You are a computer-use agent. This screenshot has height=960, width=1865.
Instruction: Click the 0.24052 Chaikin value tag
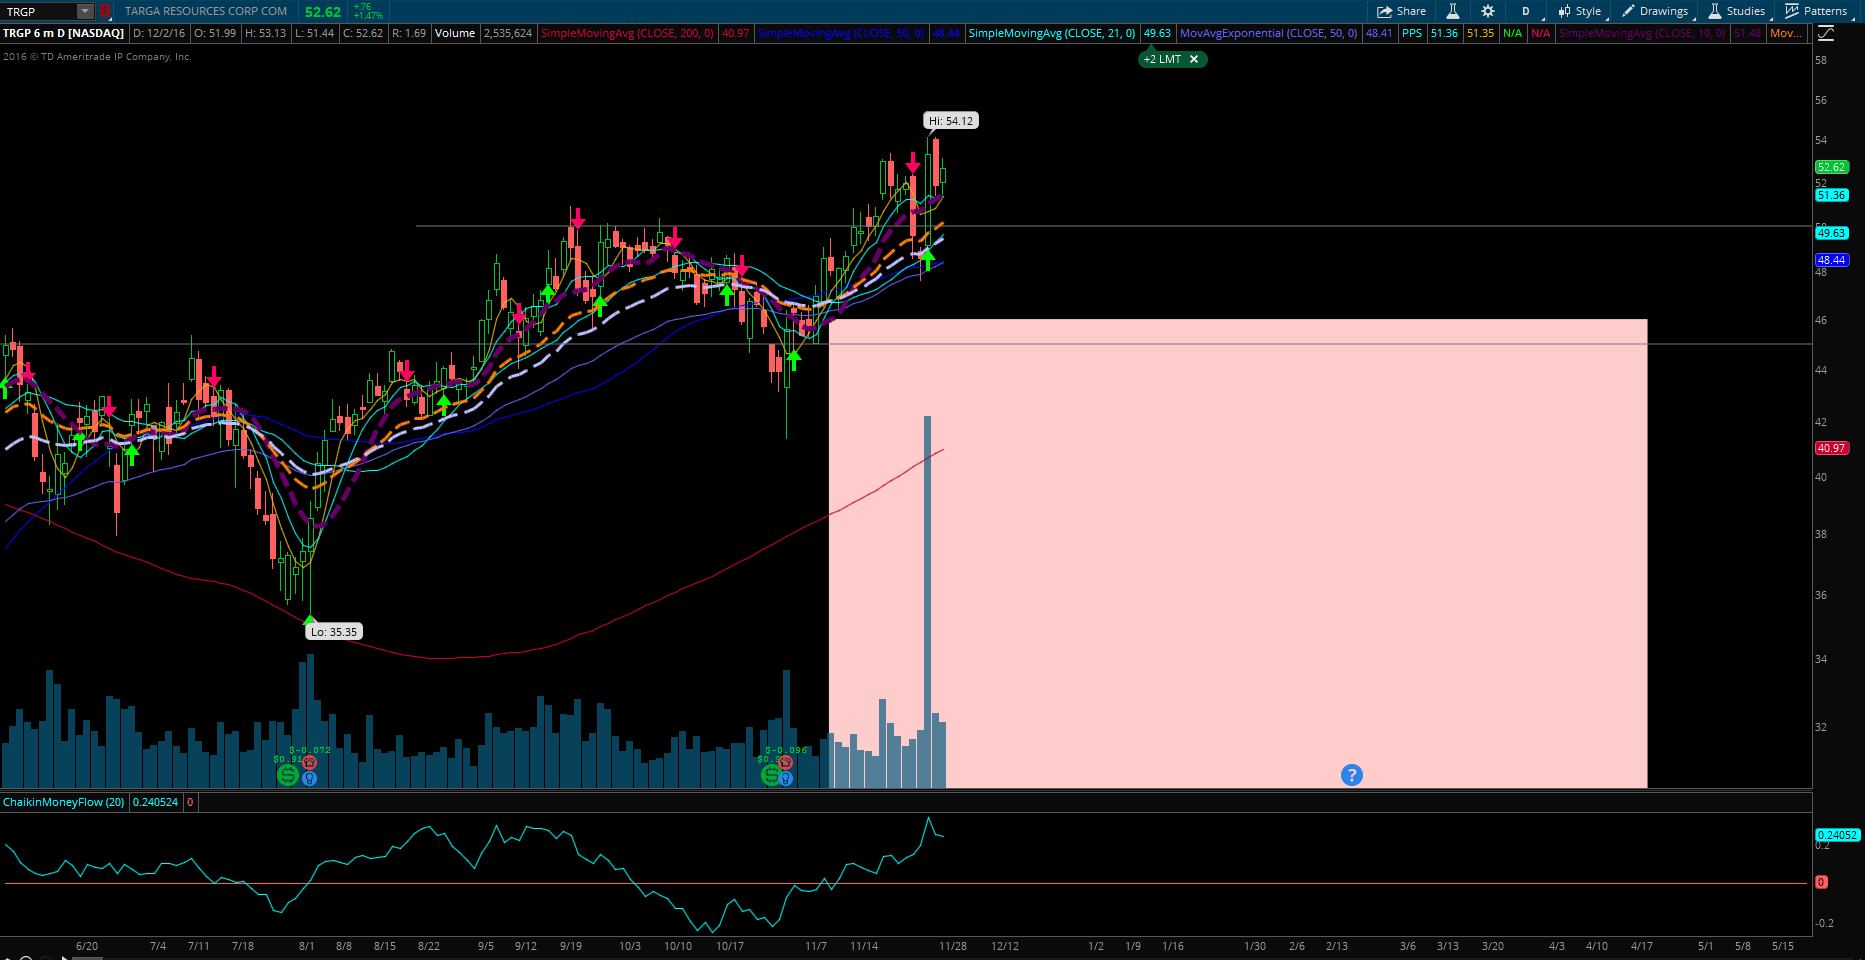1837,835
